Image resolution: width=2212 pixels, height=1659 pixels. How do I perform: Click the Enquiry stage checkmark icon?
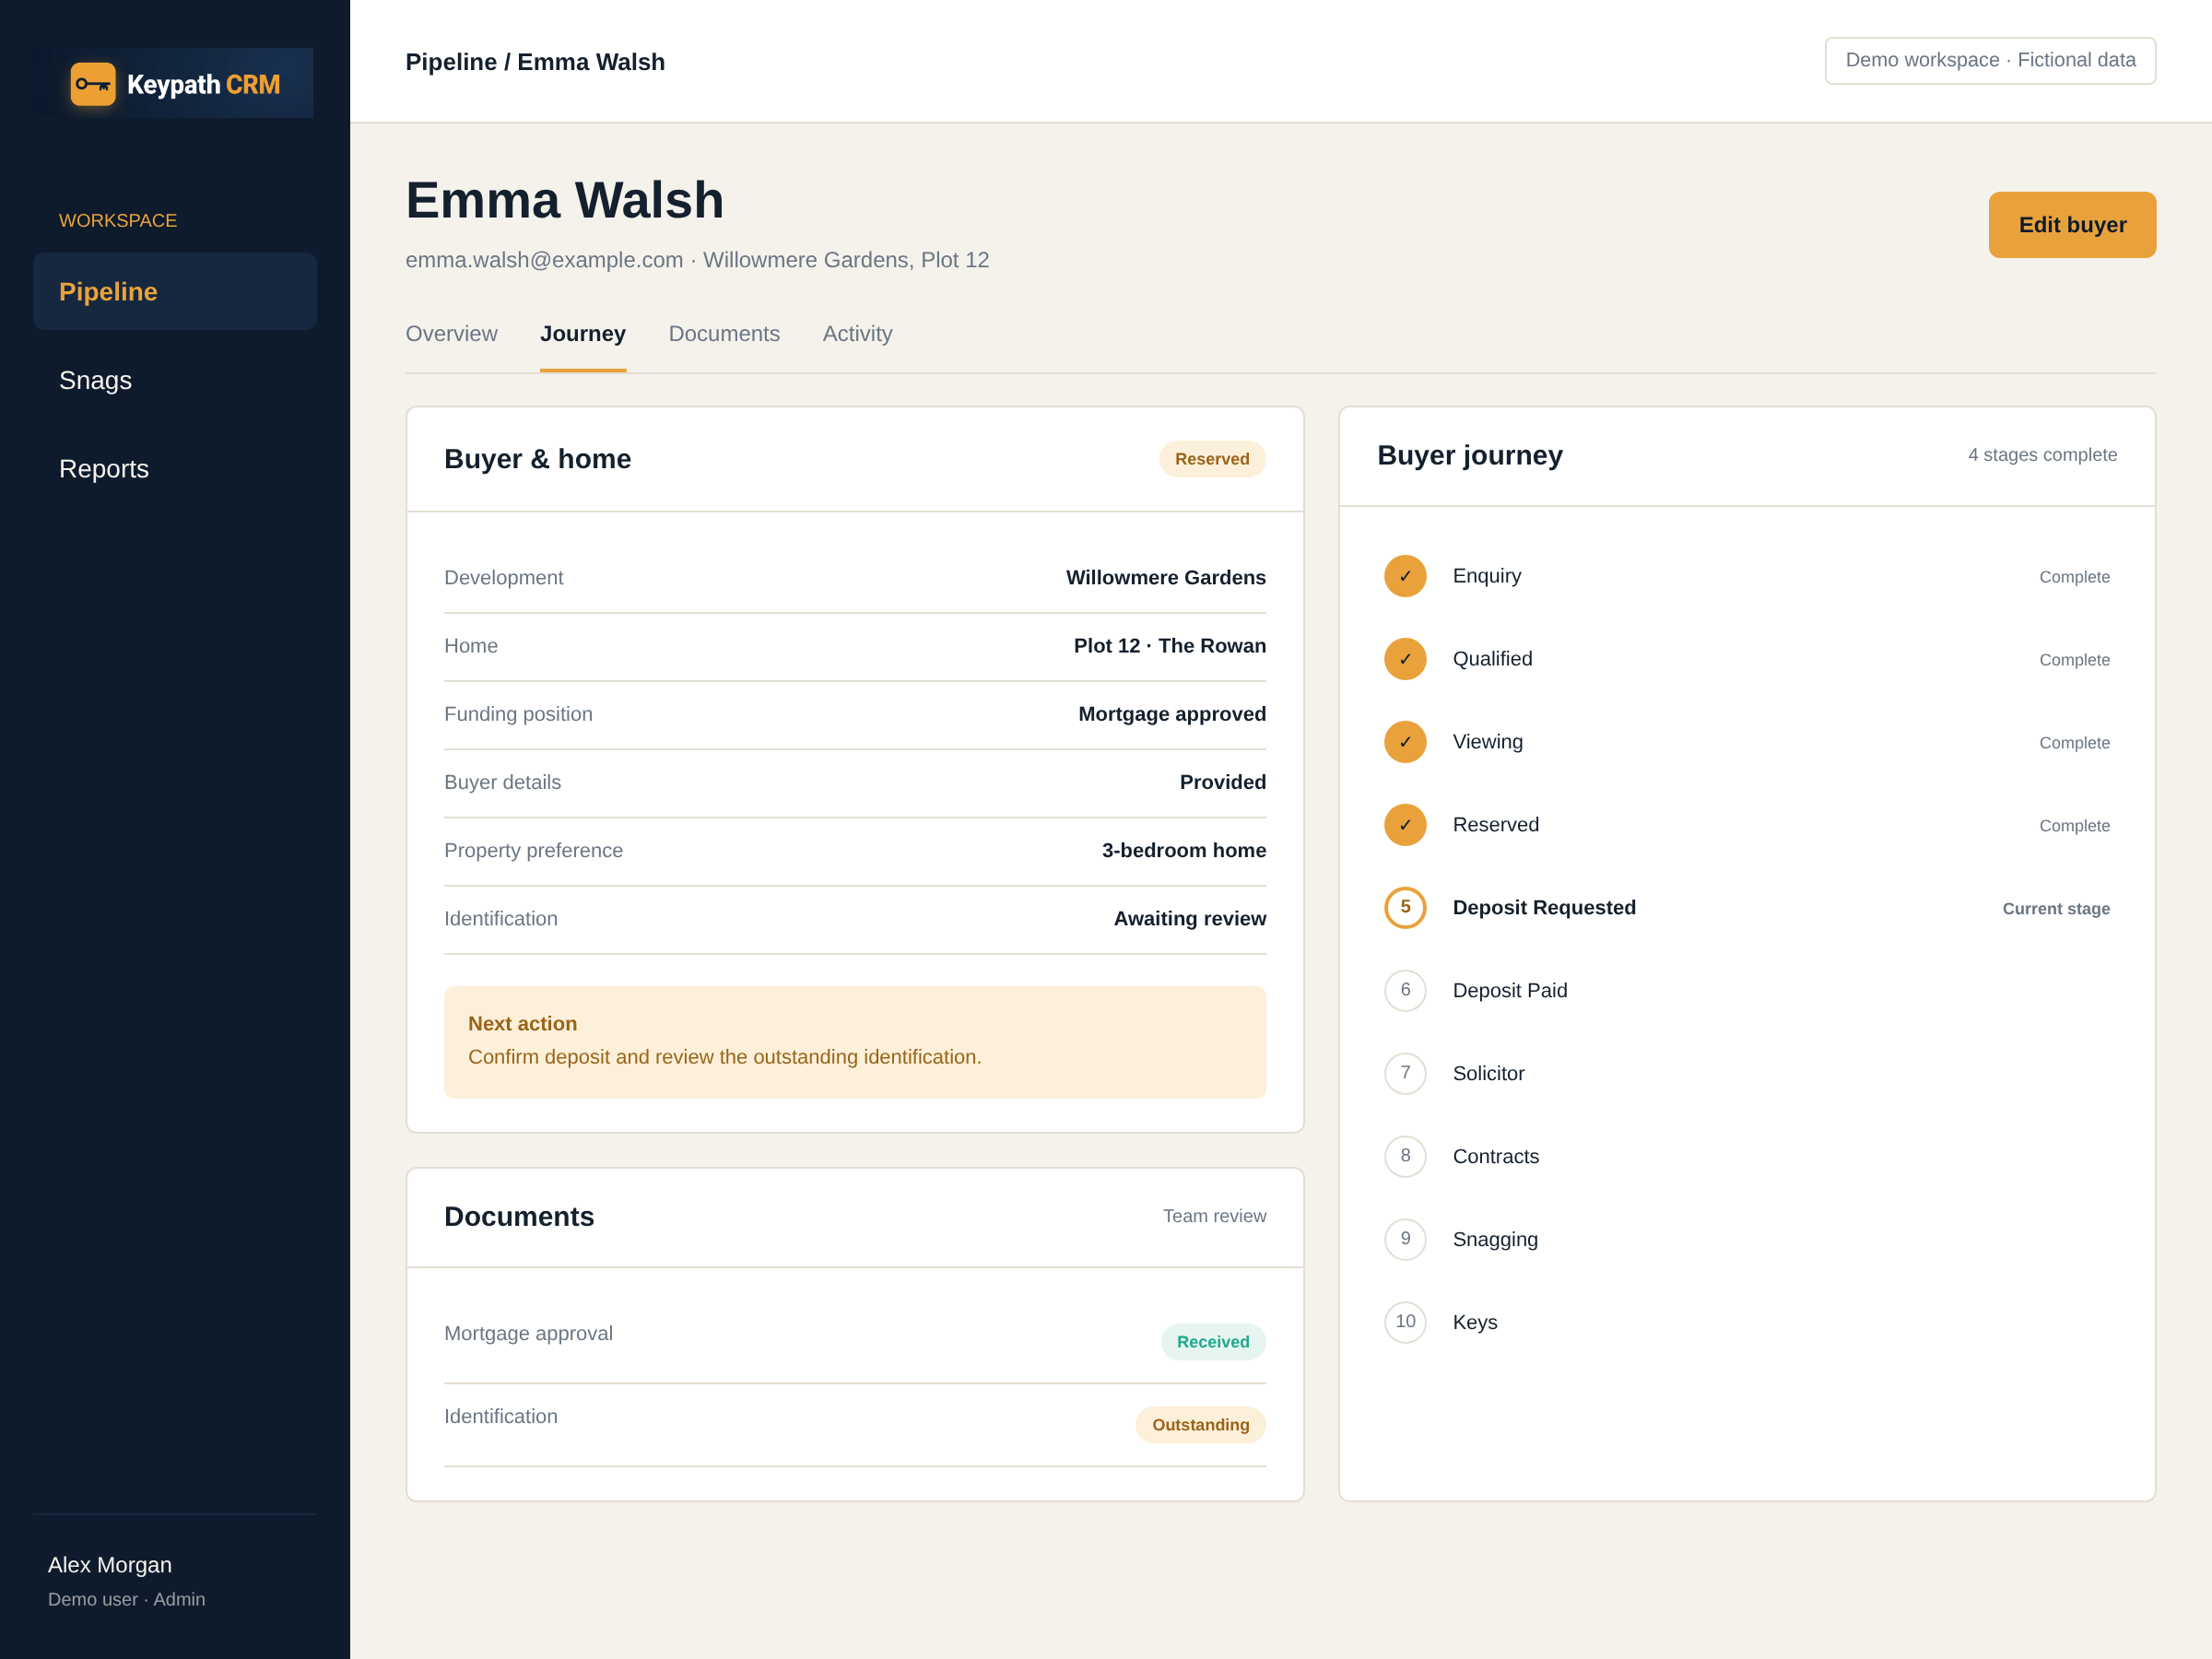[1405, 576]
